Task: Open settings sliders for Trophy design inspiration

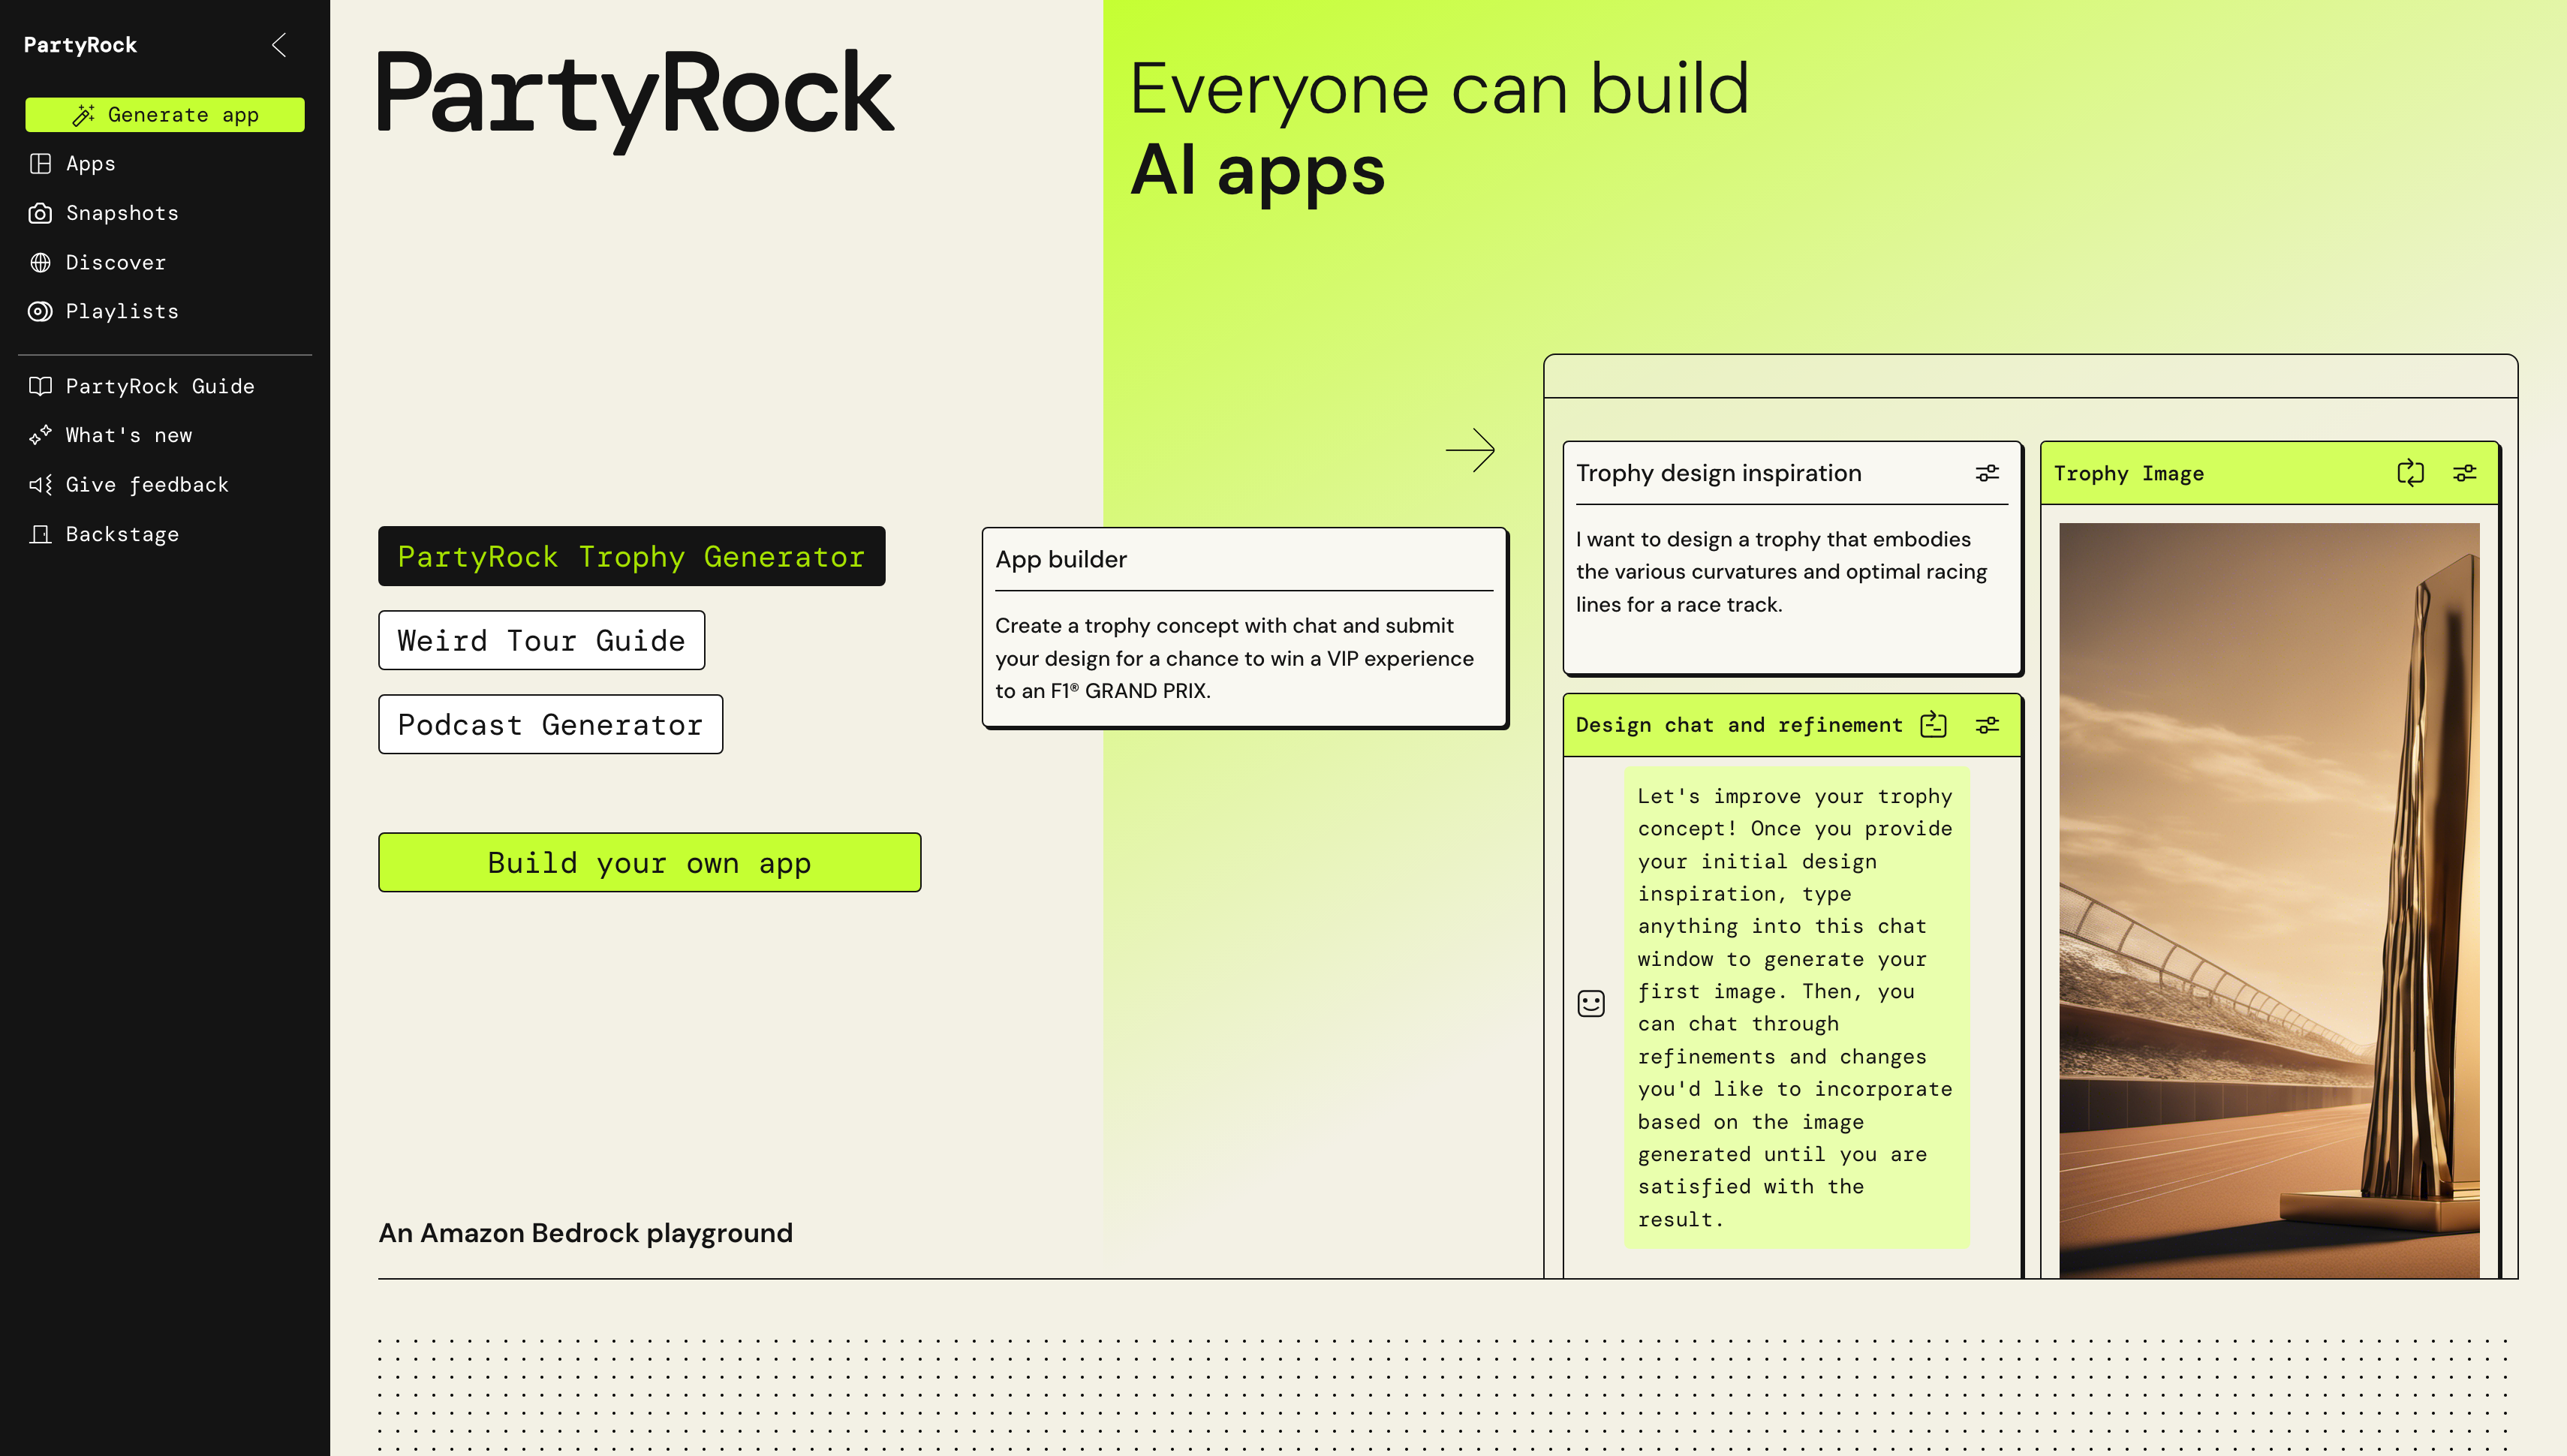Action: pos(1987,474)
